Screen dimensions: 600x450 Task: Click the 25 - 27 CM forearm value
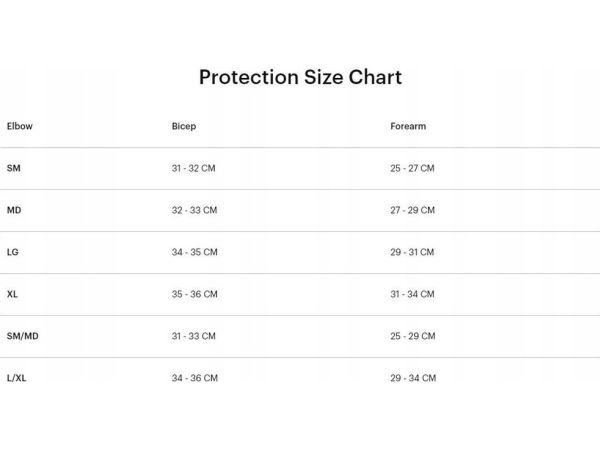click(412, 168)
